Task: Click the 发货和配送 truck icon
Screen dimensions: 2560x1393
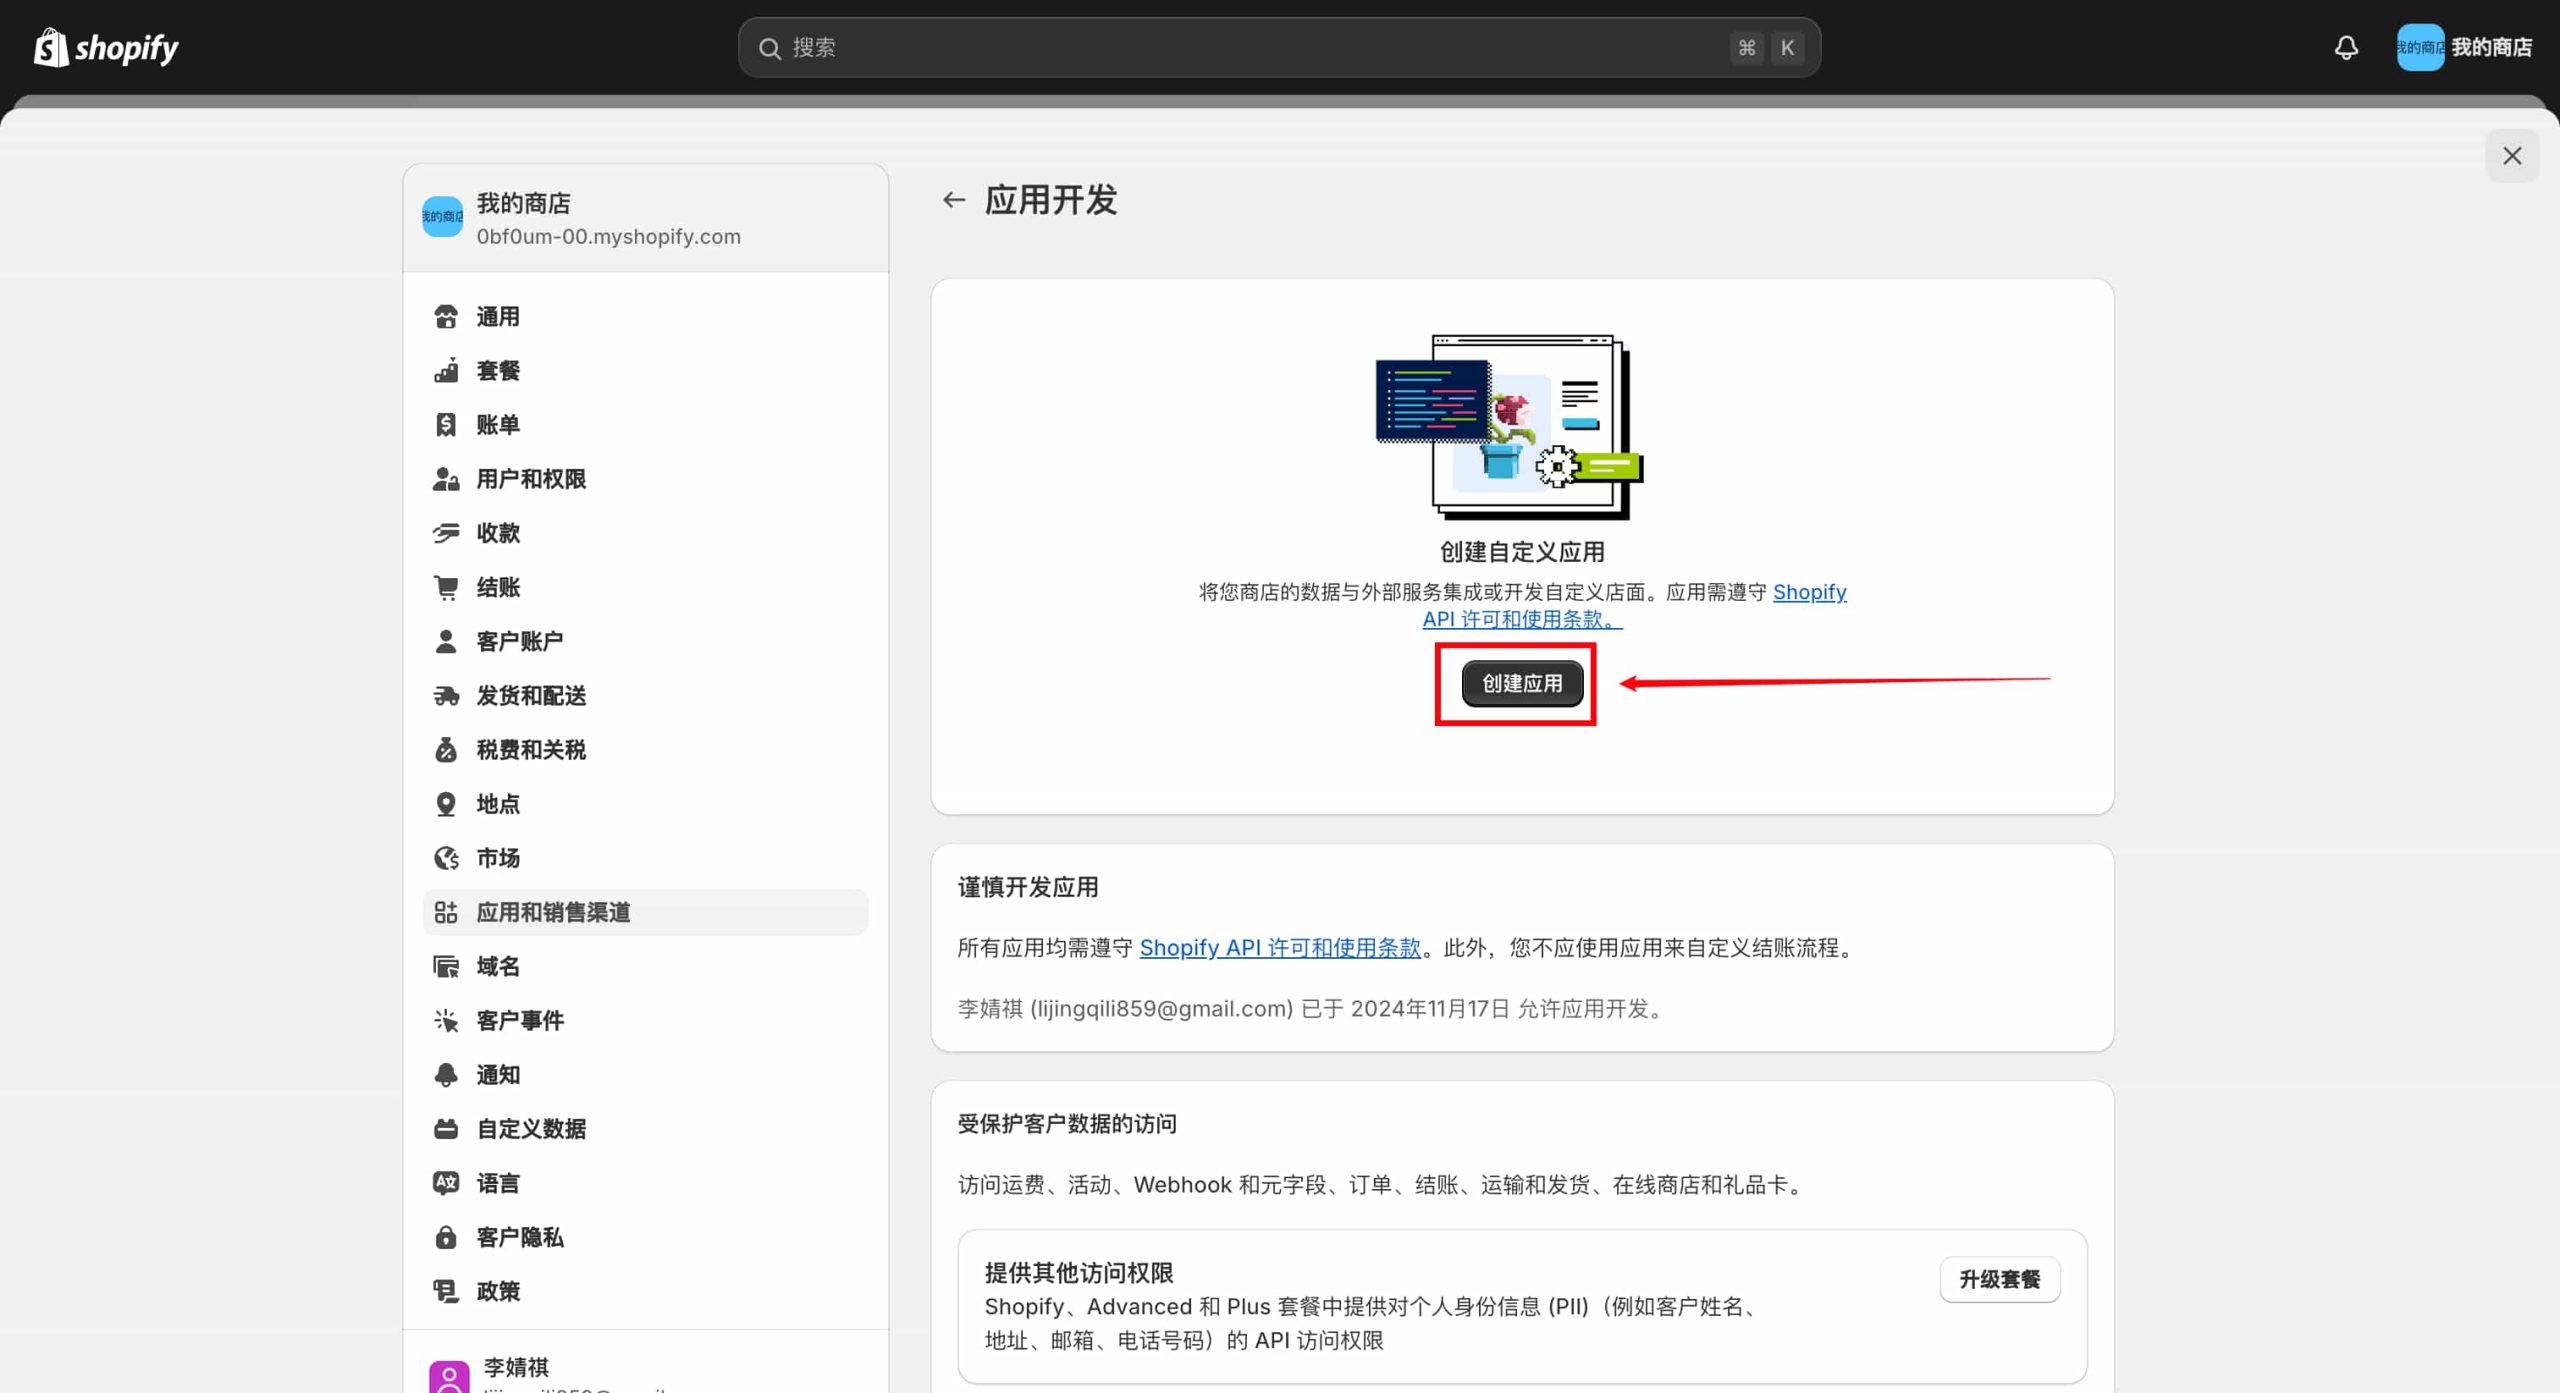Action: pos(446,696)
